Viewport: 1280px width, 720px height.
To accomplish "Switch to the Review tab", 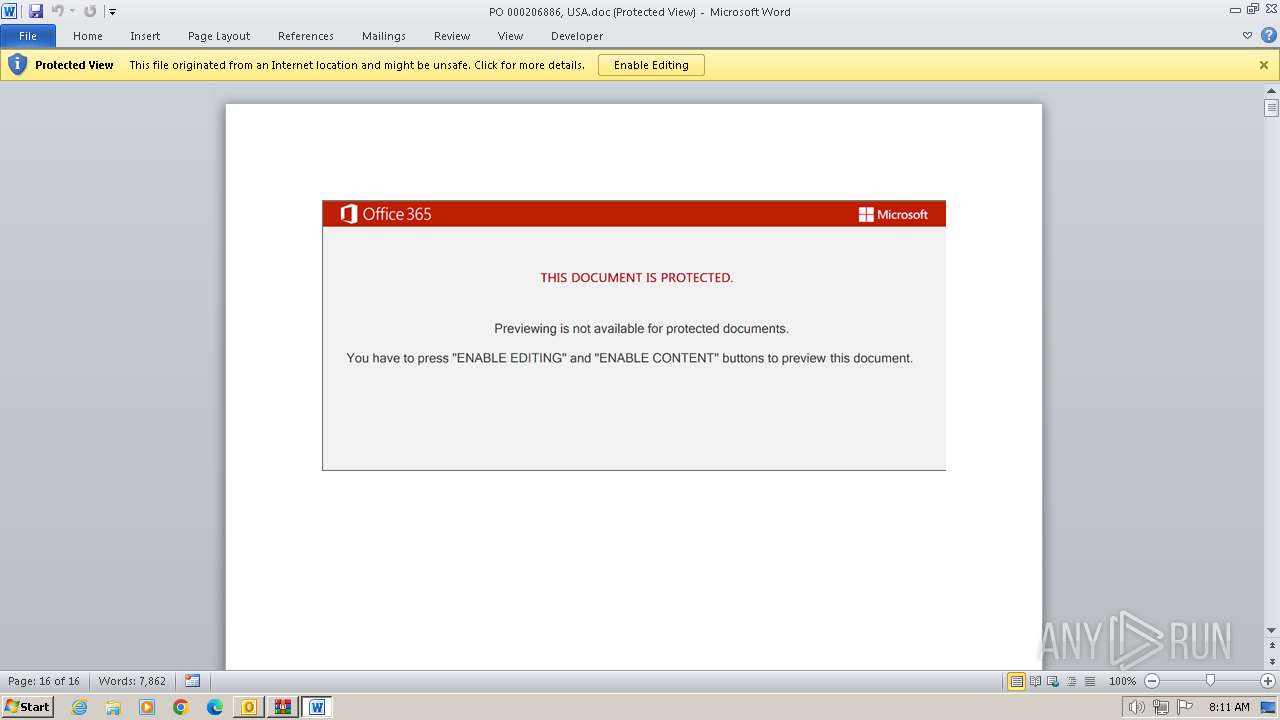I will point(452,36).
